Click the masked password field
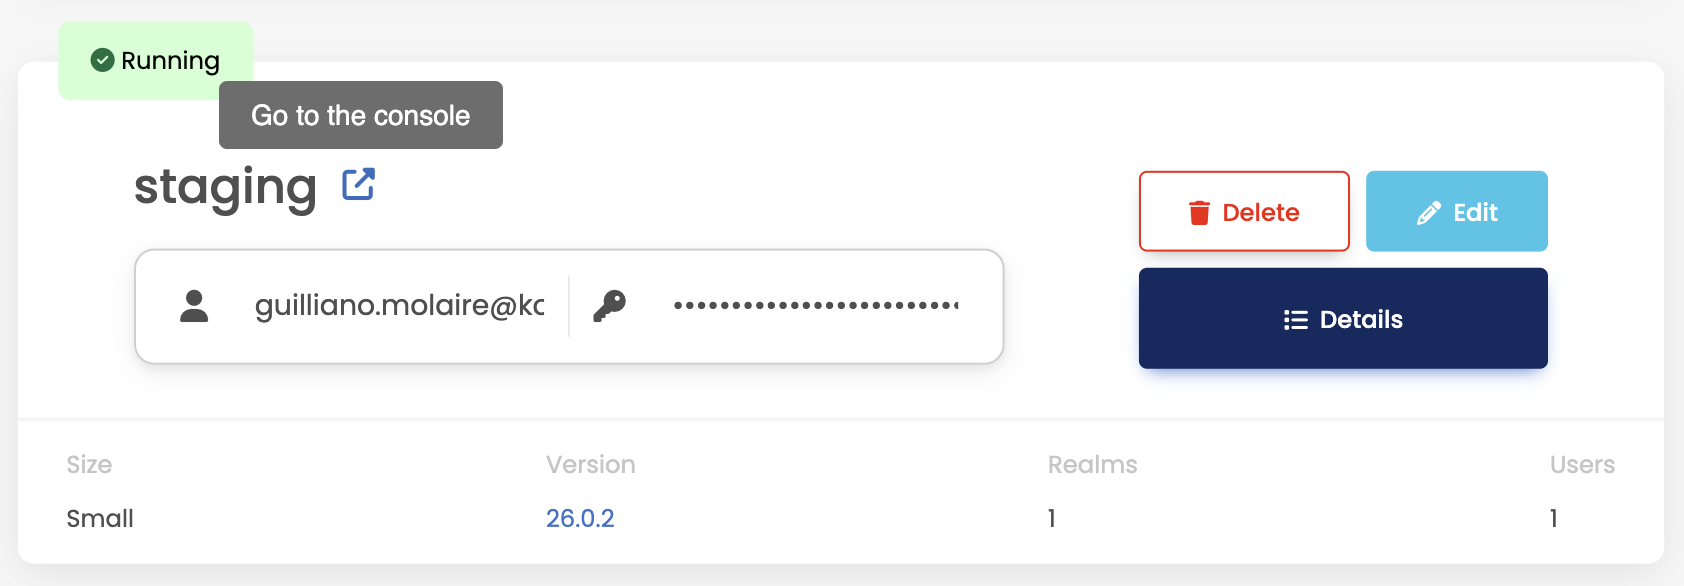This screenshot has width=1684, height=586. [815, 306]
